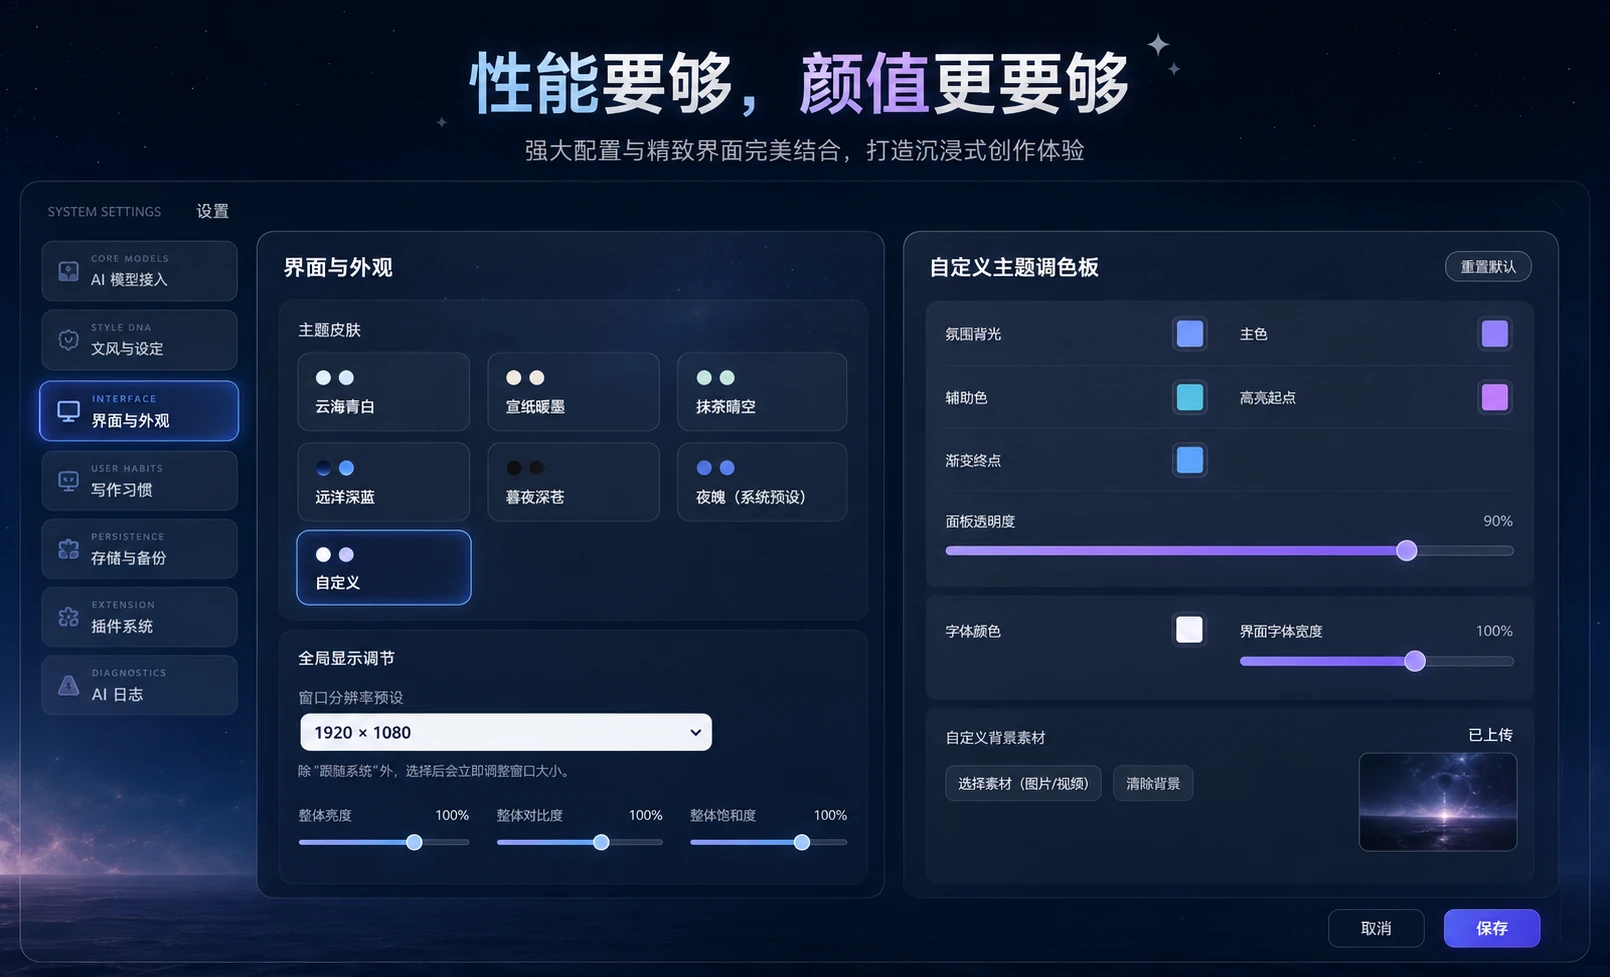This screenshot has width=1610, height=977.
Task: Click the 保存 button
Action: [1492, 928]
